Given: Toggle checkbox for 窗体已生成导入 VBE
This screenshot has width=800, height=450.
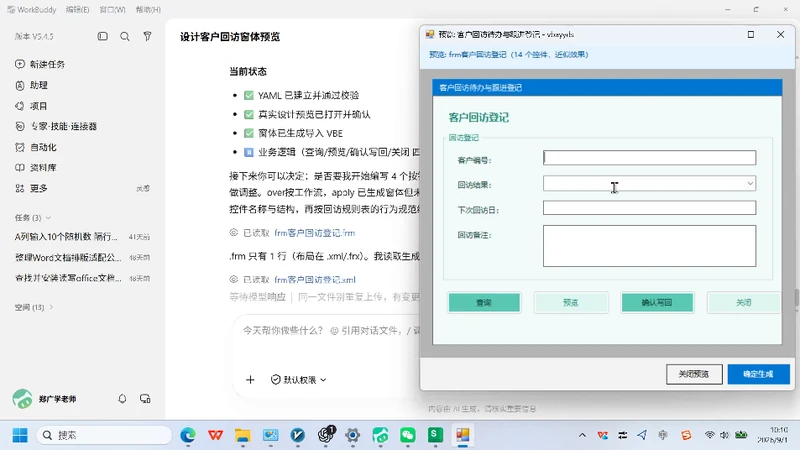Looking at the screenshot, I should click(x=249, y=133).
